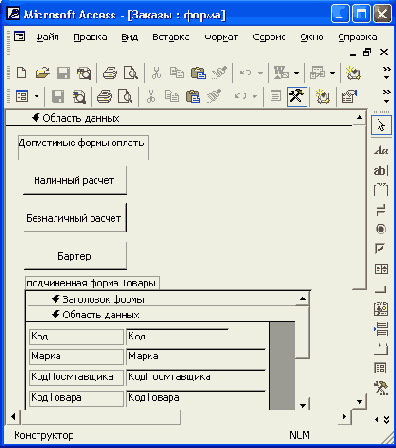Select the Check Box tool in toolbox
Viewport: 396px width, 448px height.
[x=381, y=248]
